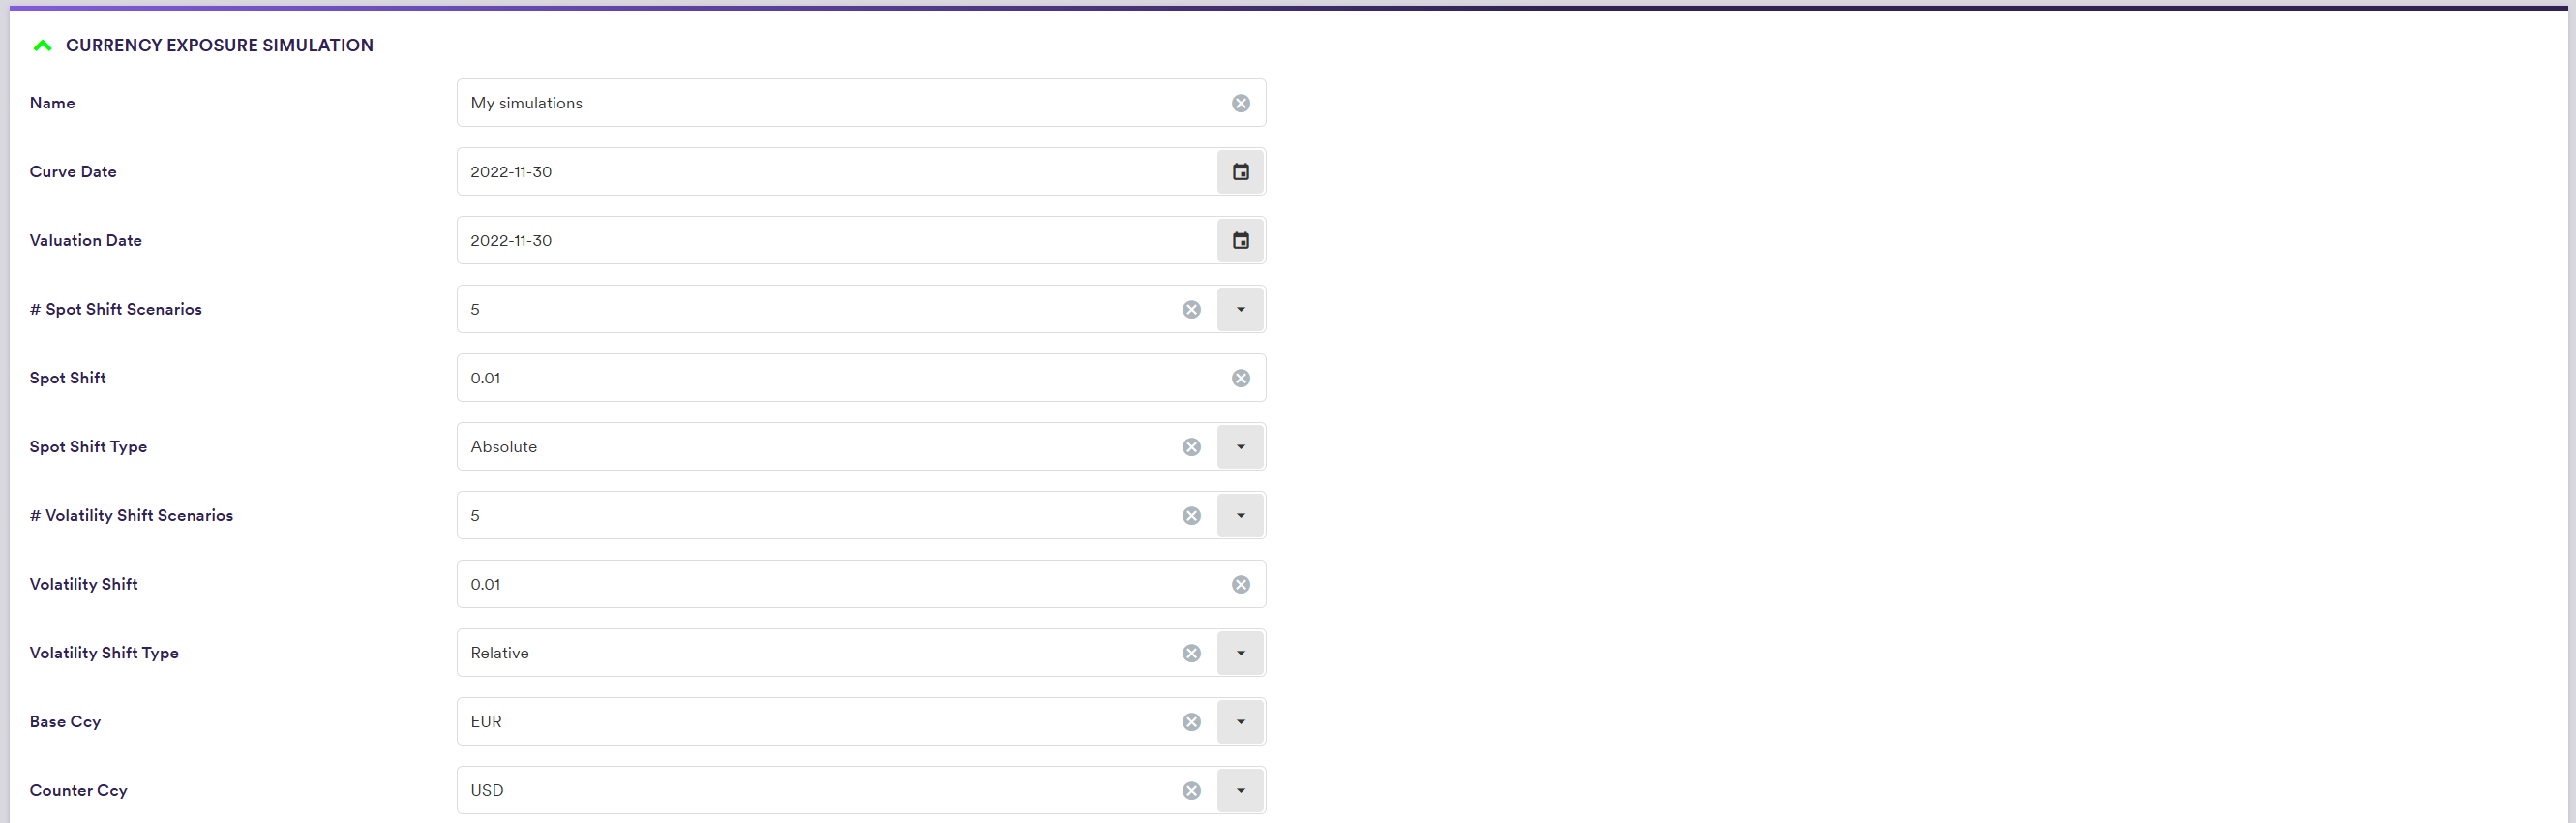The width and height of the screenshot is (2576, 823).
Task: Open the Counter Ccy dropdown list
Action: coord(1240,791)
